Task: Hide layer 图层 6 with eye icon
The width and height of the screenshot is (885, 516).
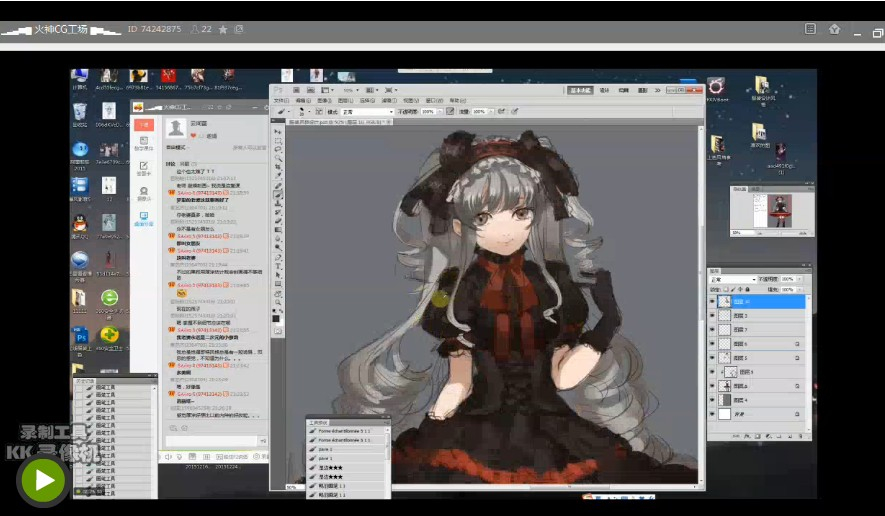Action: 712,343
